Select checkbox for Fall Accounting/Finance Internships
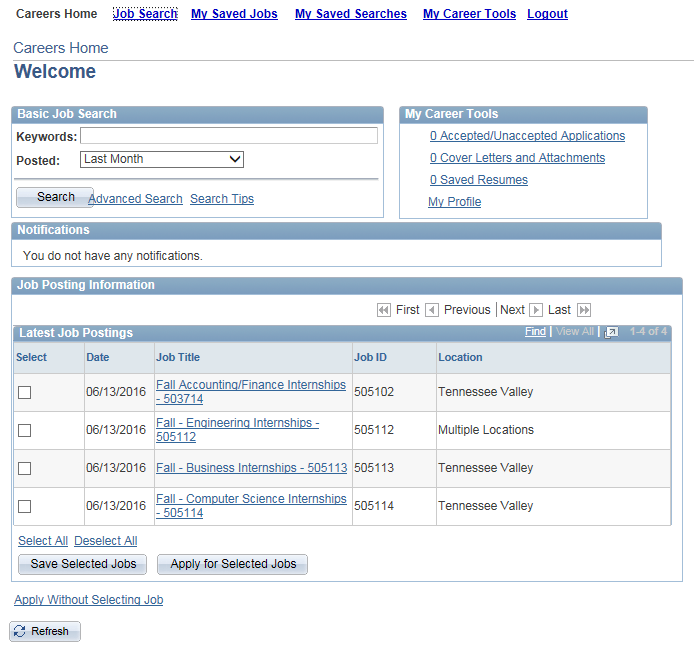694x650 pixels. (24, 392)
